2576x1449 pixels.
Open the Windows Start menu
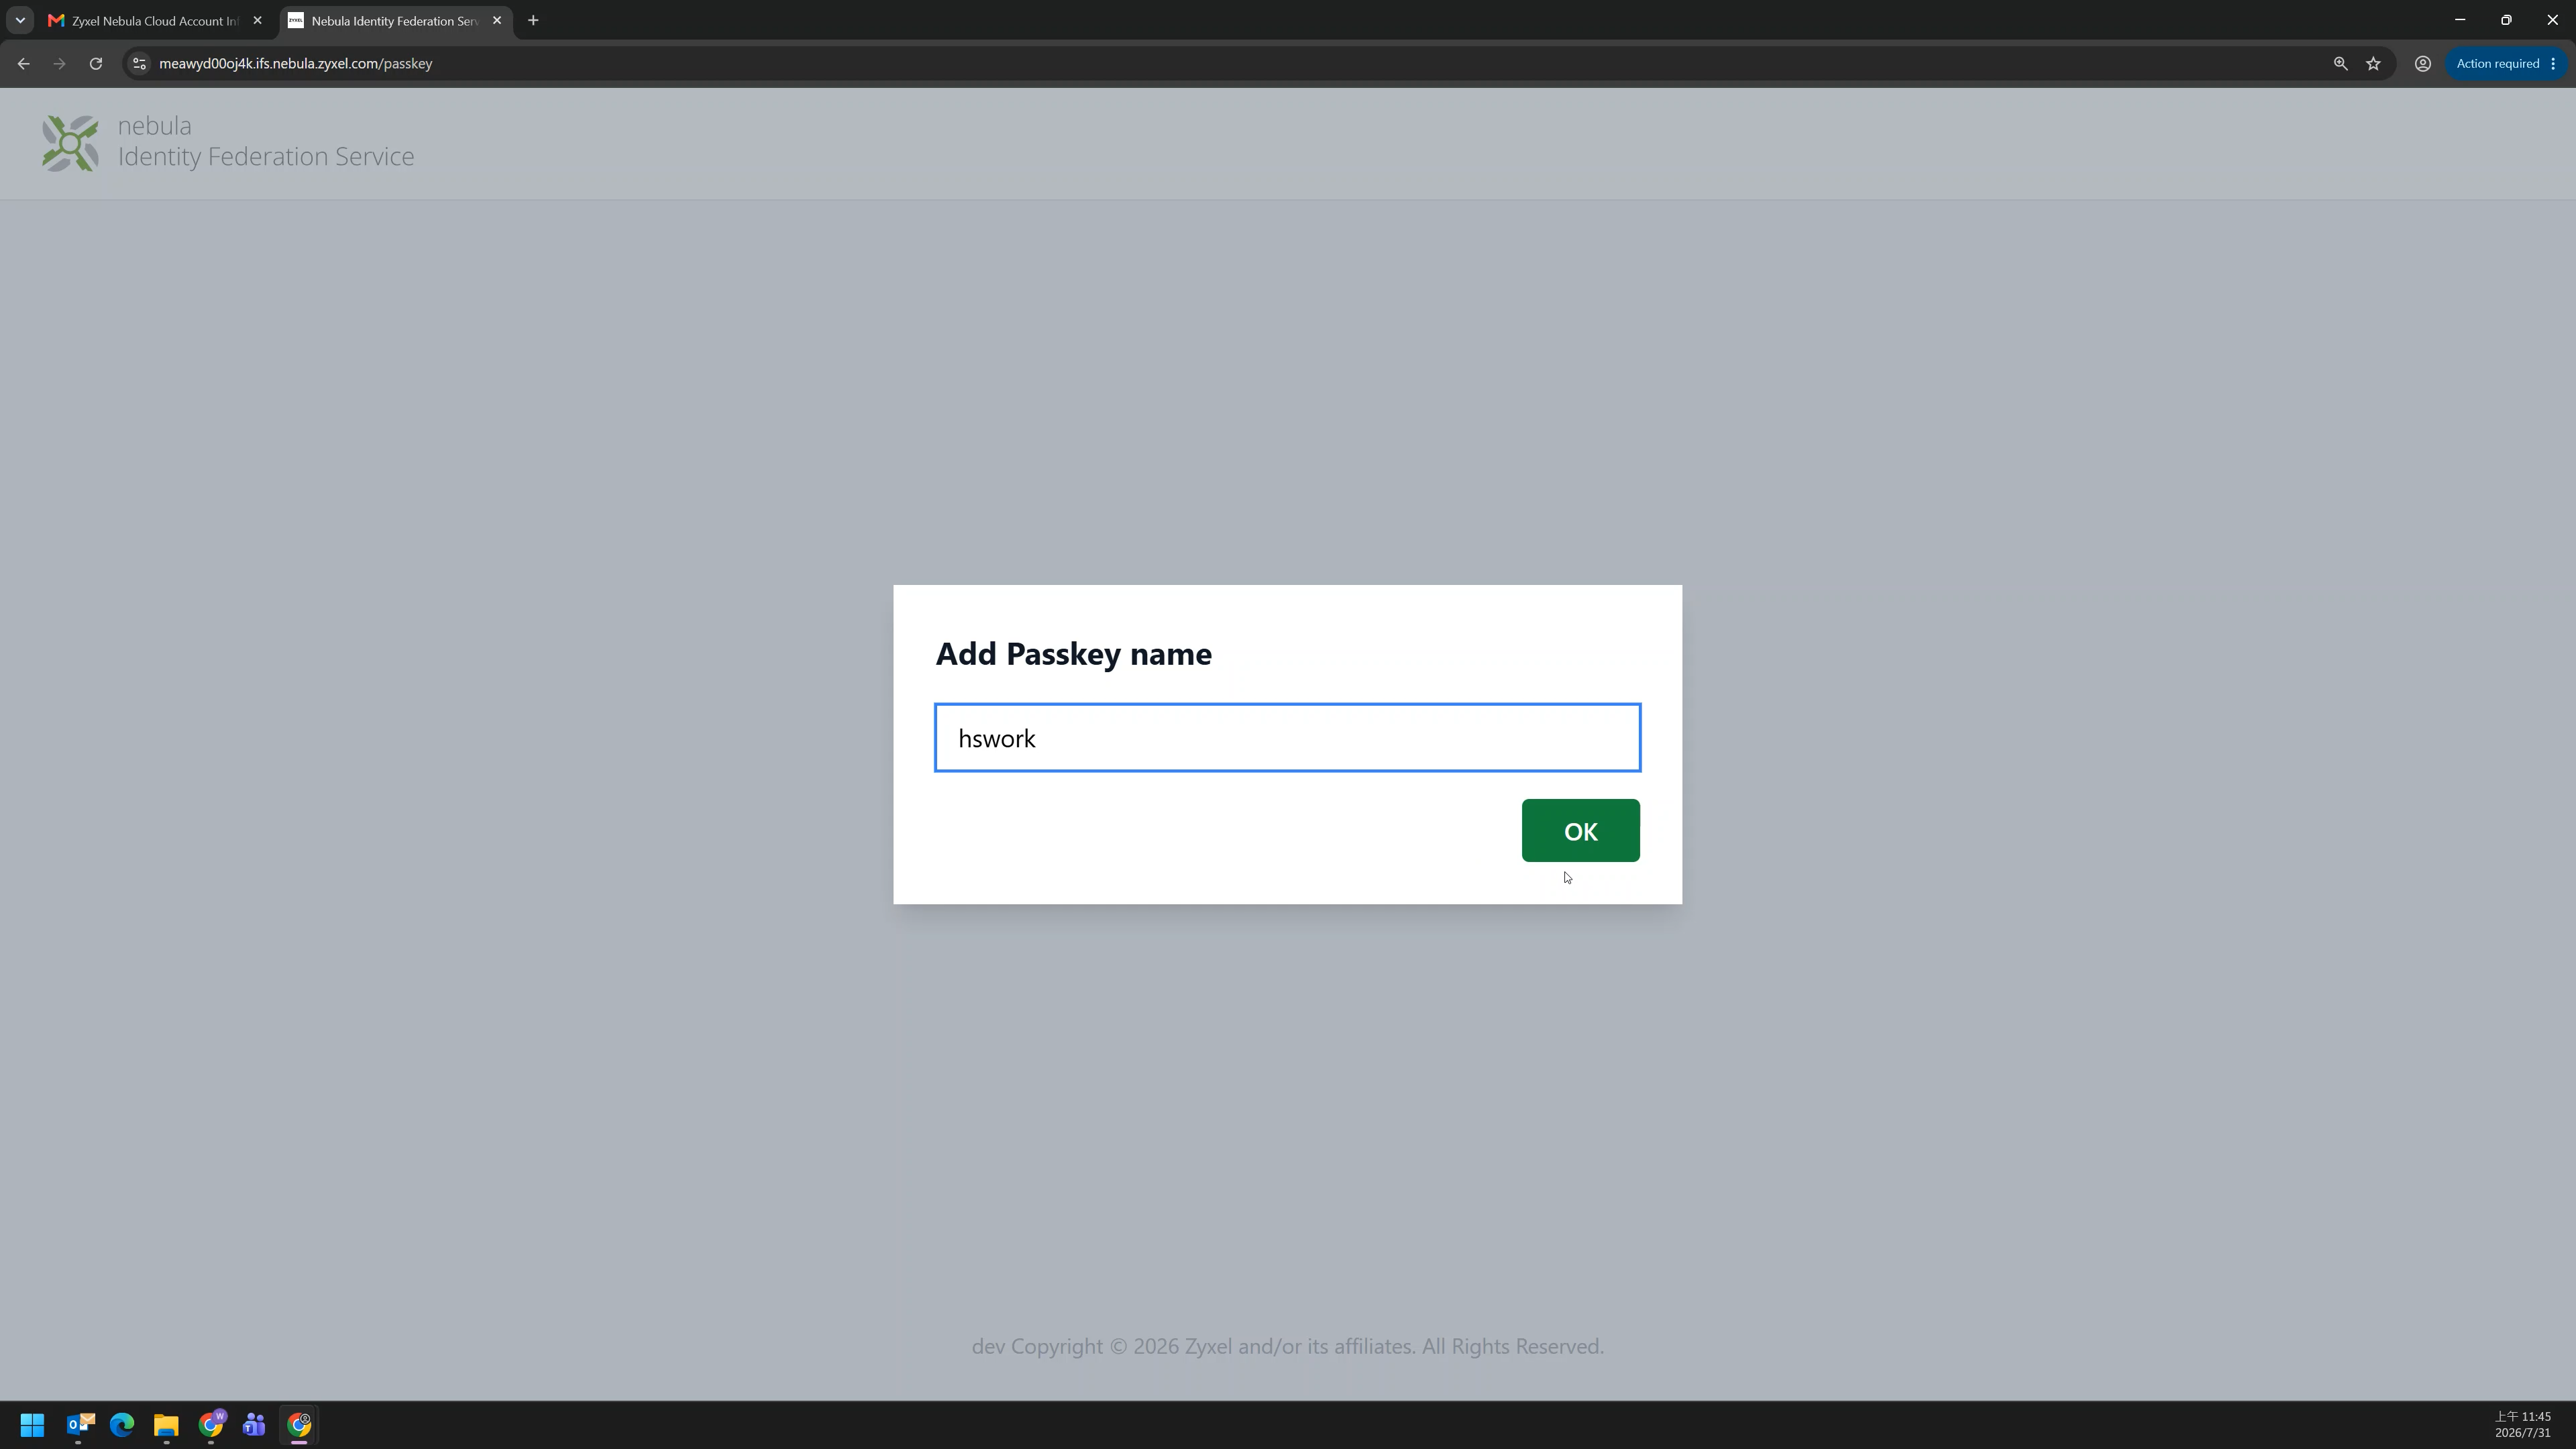click(32, 1424)
